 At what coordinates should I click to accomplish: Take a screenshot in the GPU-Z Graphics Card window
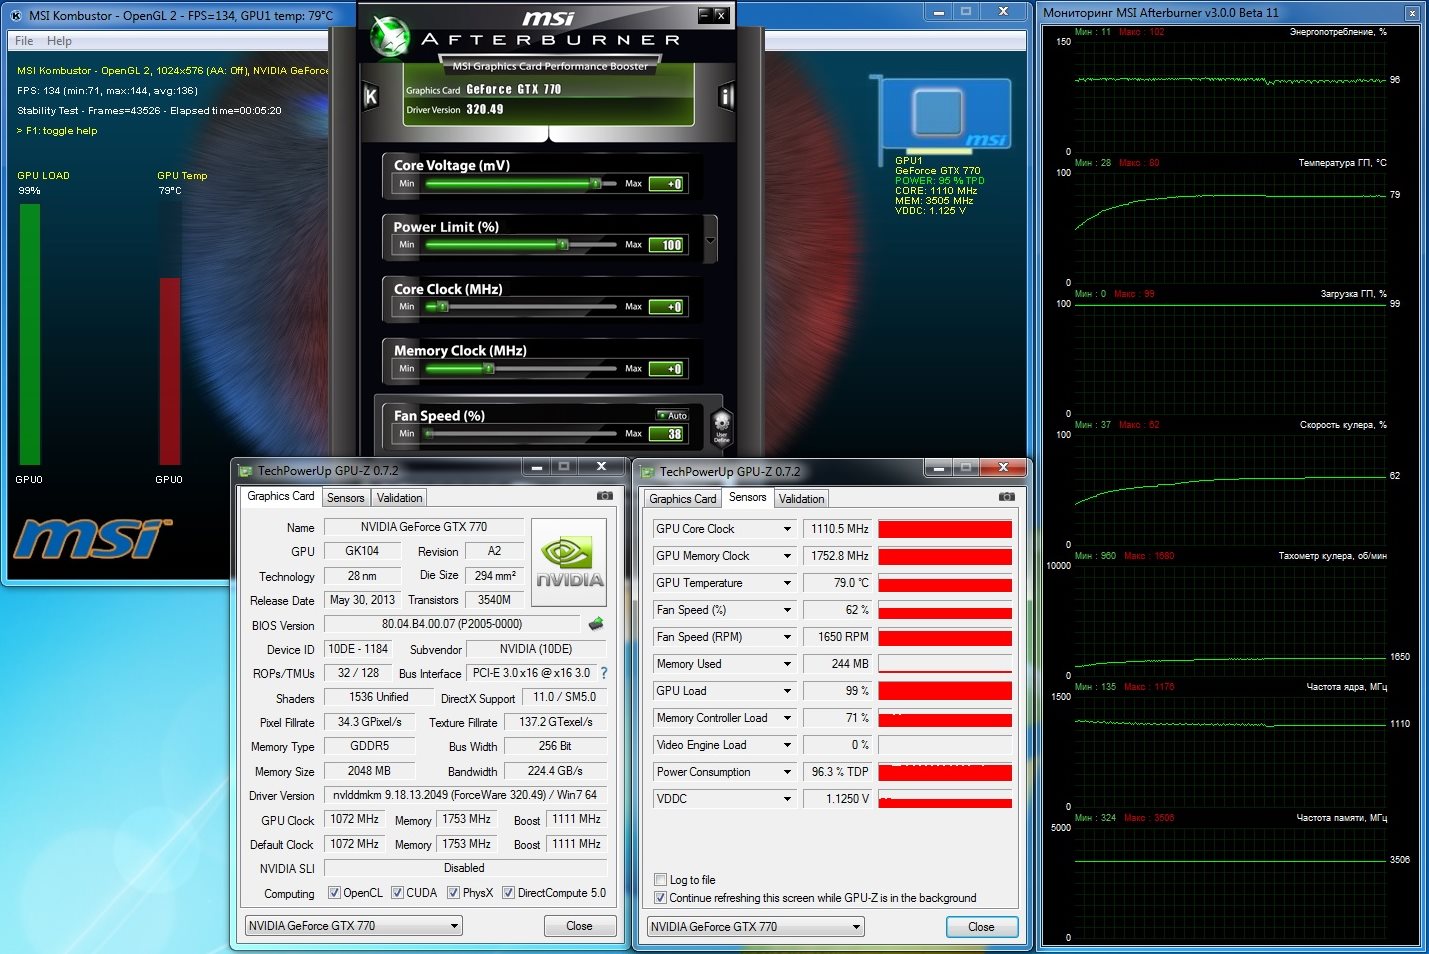point(605,496)
